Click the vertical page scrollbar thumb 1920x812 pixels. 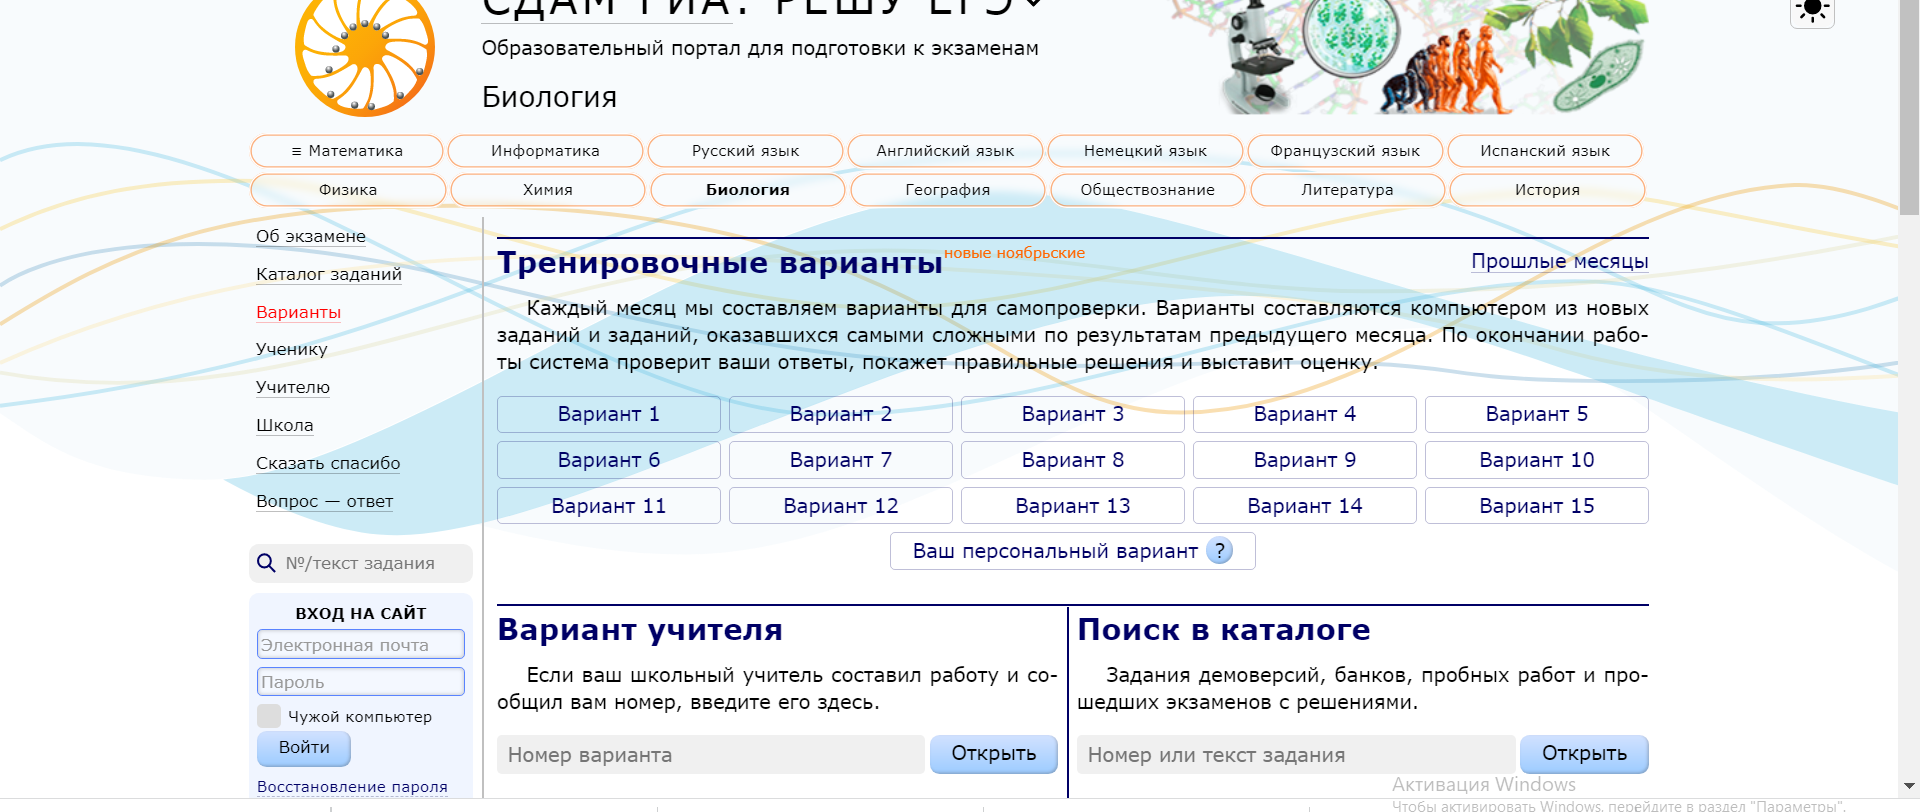click(x=1909, y=105)
